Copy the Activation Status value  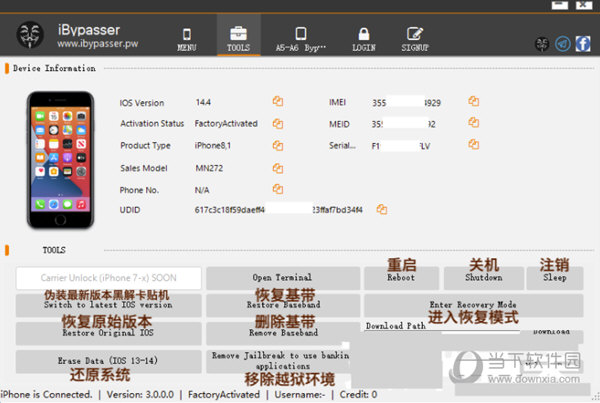tap(277, 124)
